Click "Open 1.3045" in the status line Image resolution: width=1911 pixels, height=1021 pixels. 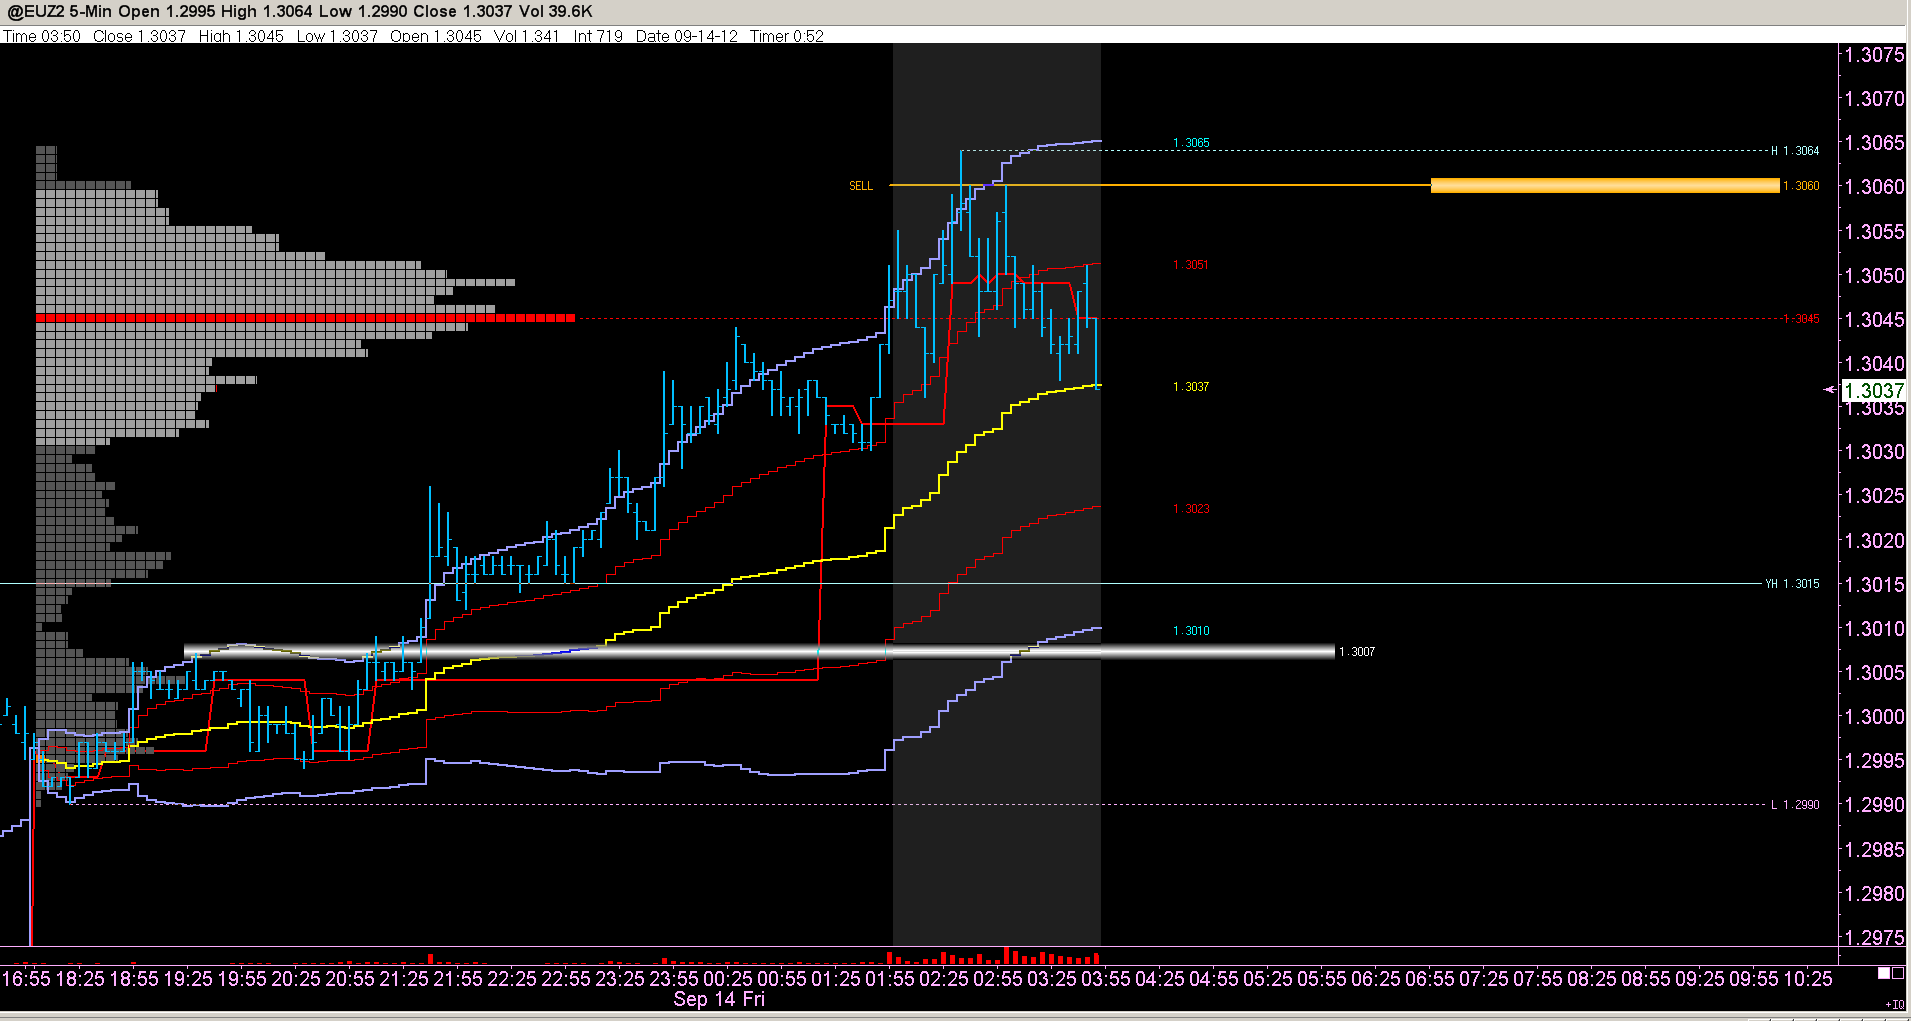coord(436,36)
